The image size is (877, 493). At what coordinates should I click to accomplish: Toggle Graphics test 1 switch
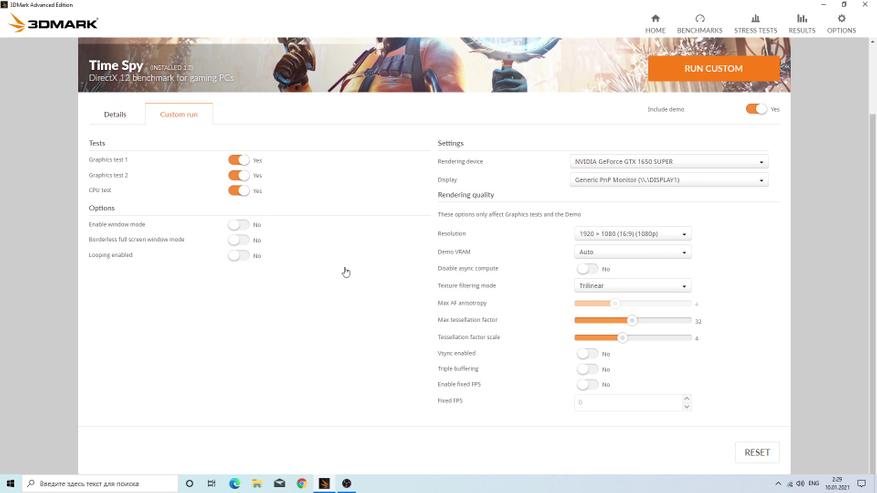[239, 160]
